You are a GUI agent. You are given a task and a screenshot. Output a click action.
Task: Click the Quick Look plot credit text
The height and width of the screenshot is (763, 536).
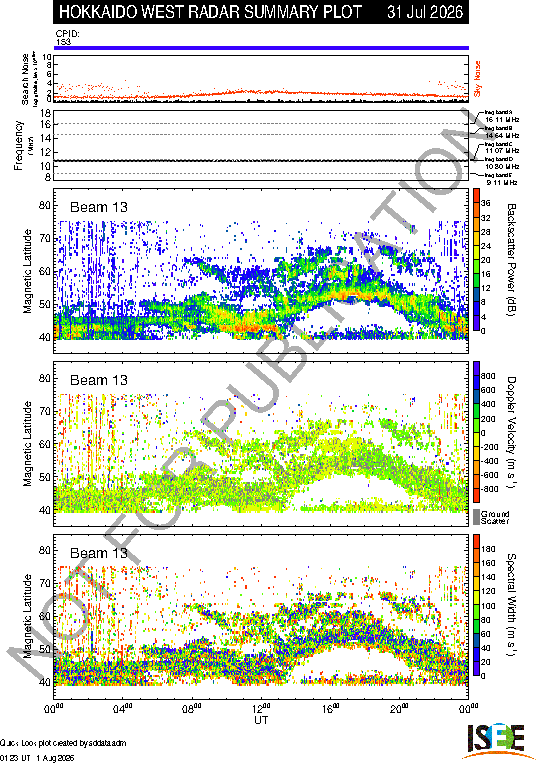[x=63, y=743]
